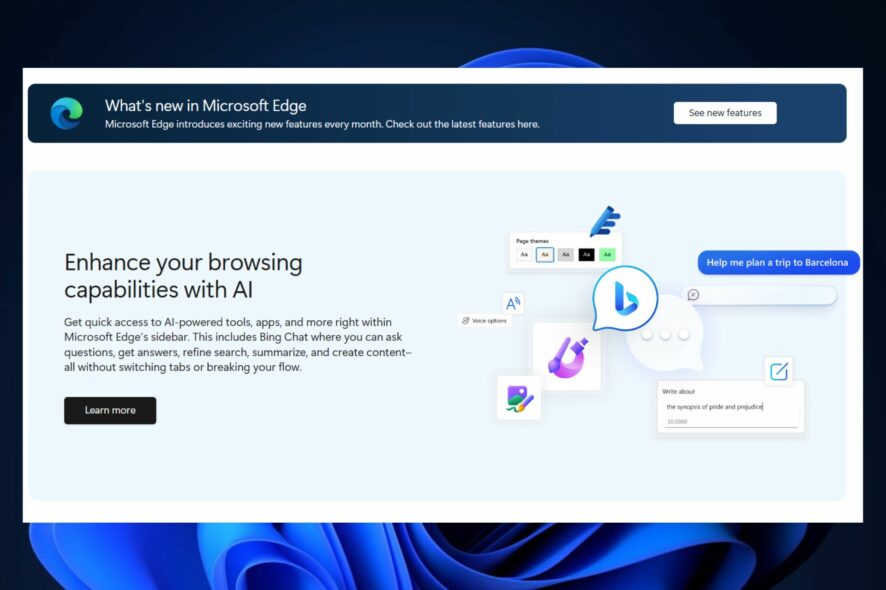Choose the gray page theme swatch
Screen dimensions: 886x590
click(566, 255)
